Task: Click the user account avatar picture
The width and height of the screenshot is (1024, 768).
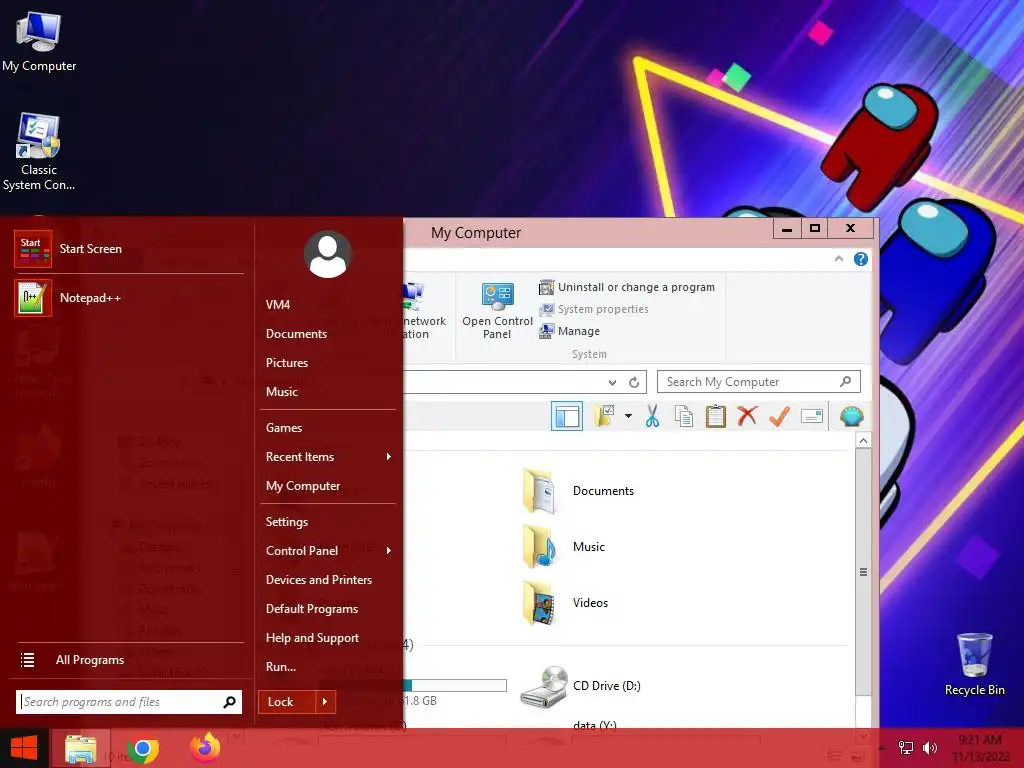Action: 328,254
